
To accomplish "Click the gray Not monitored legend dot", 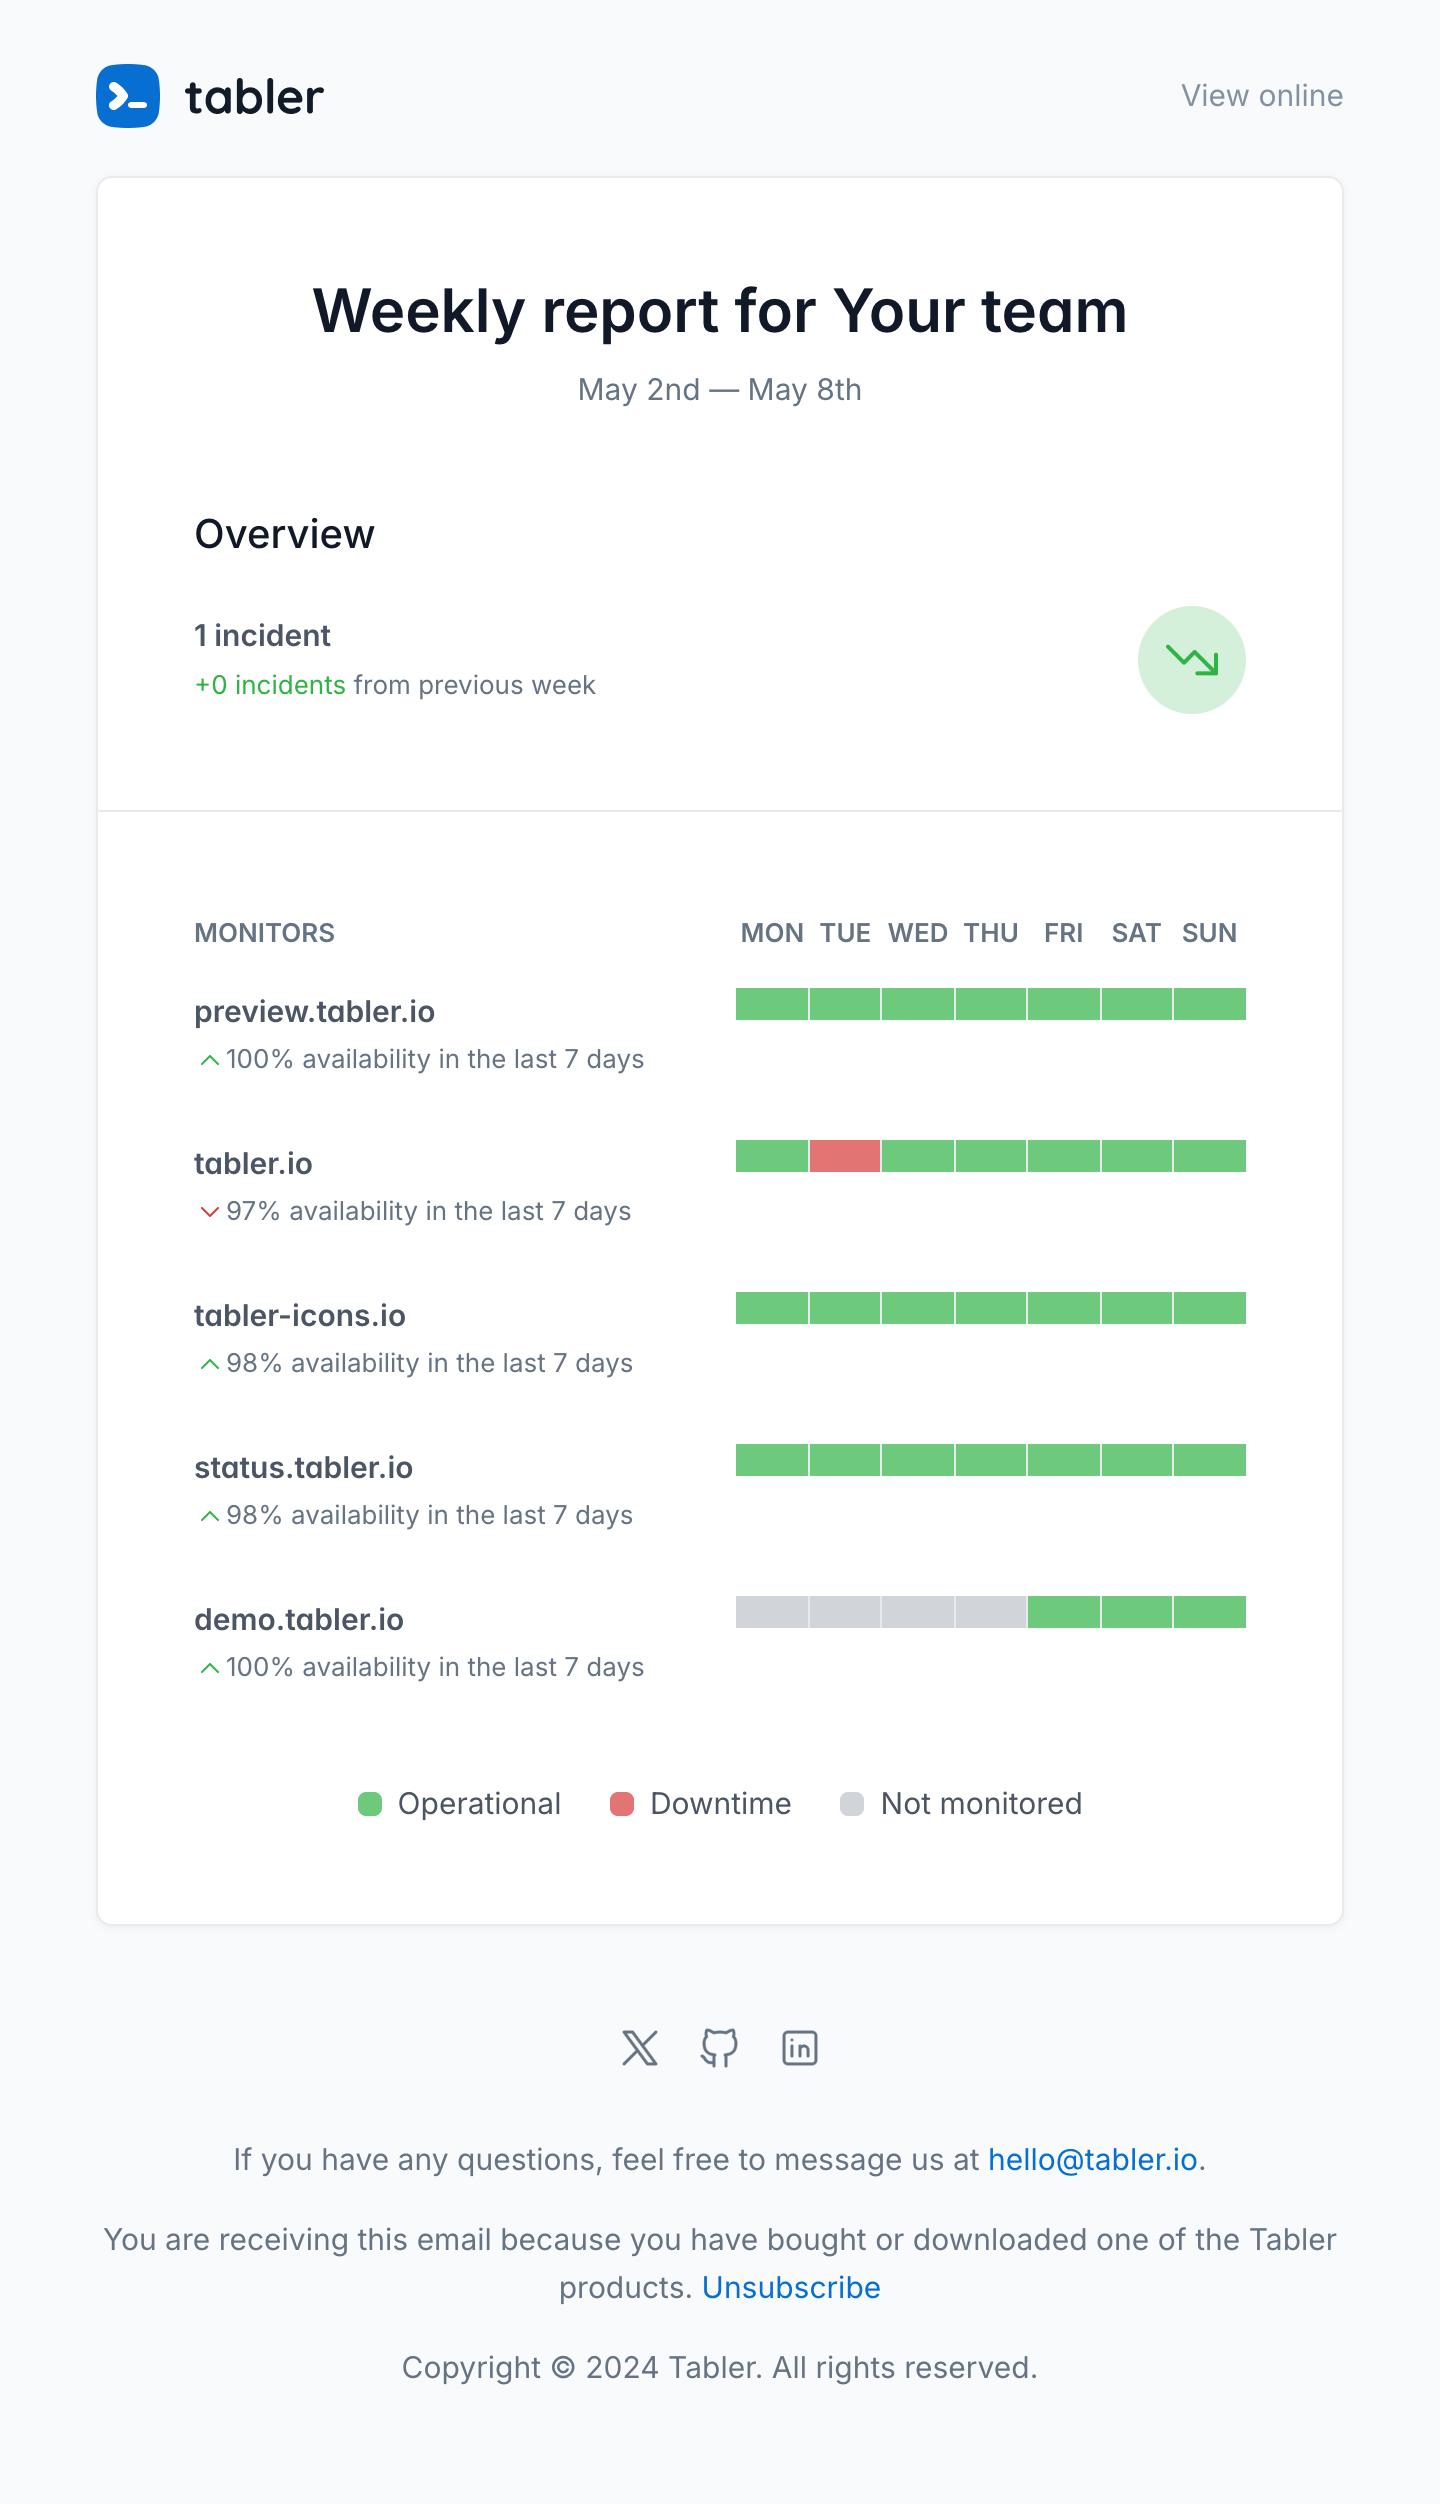I will [x=852, y=1804].
